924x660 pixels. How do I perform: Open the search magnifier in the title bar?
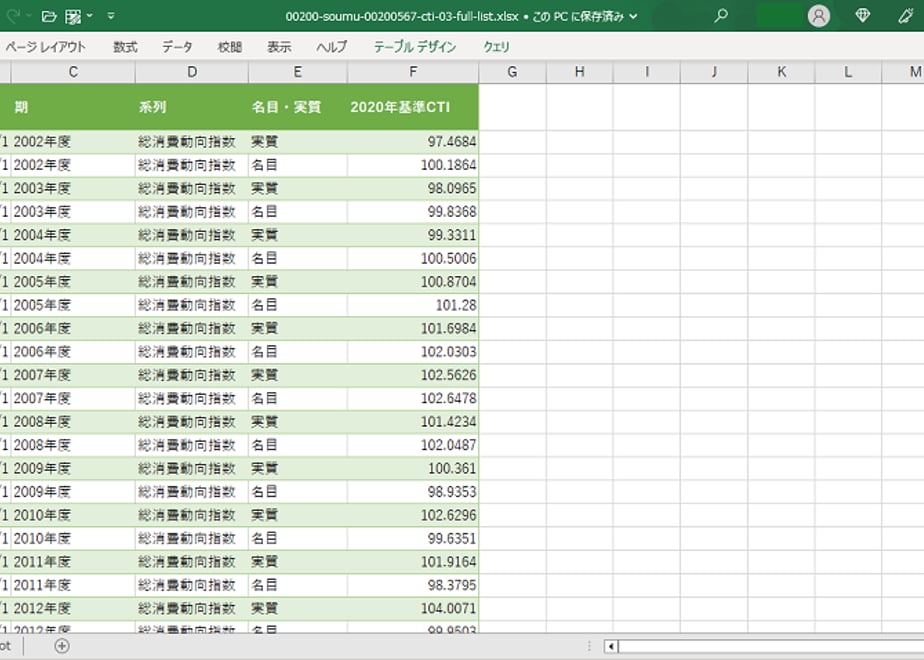point(721,16)
